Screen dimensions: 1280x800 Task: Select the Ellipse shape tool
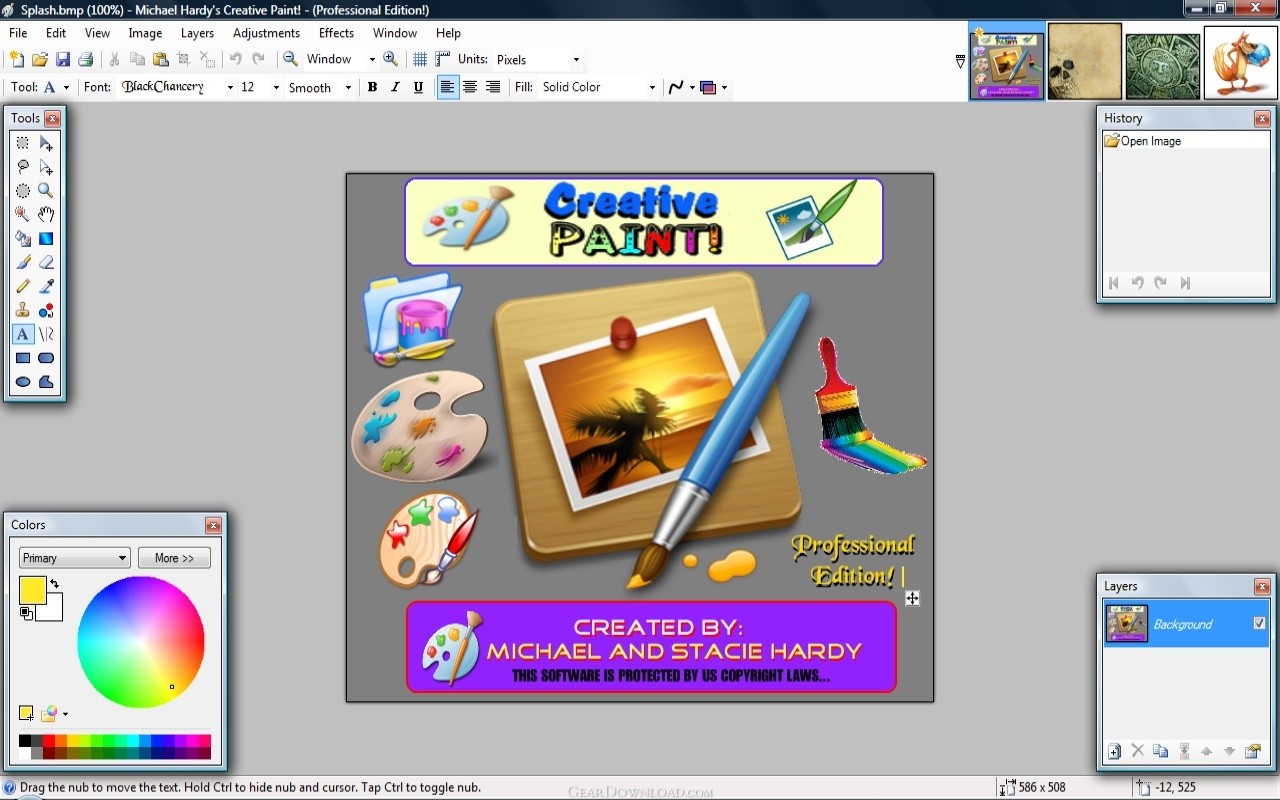tap(22, 382)
